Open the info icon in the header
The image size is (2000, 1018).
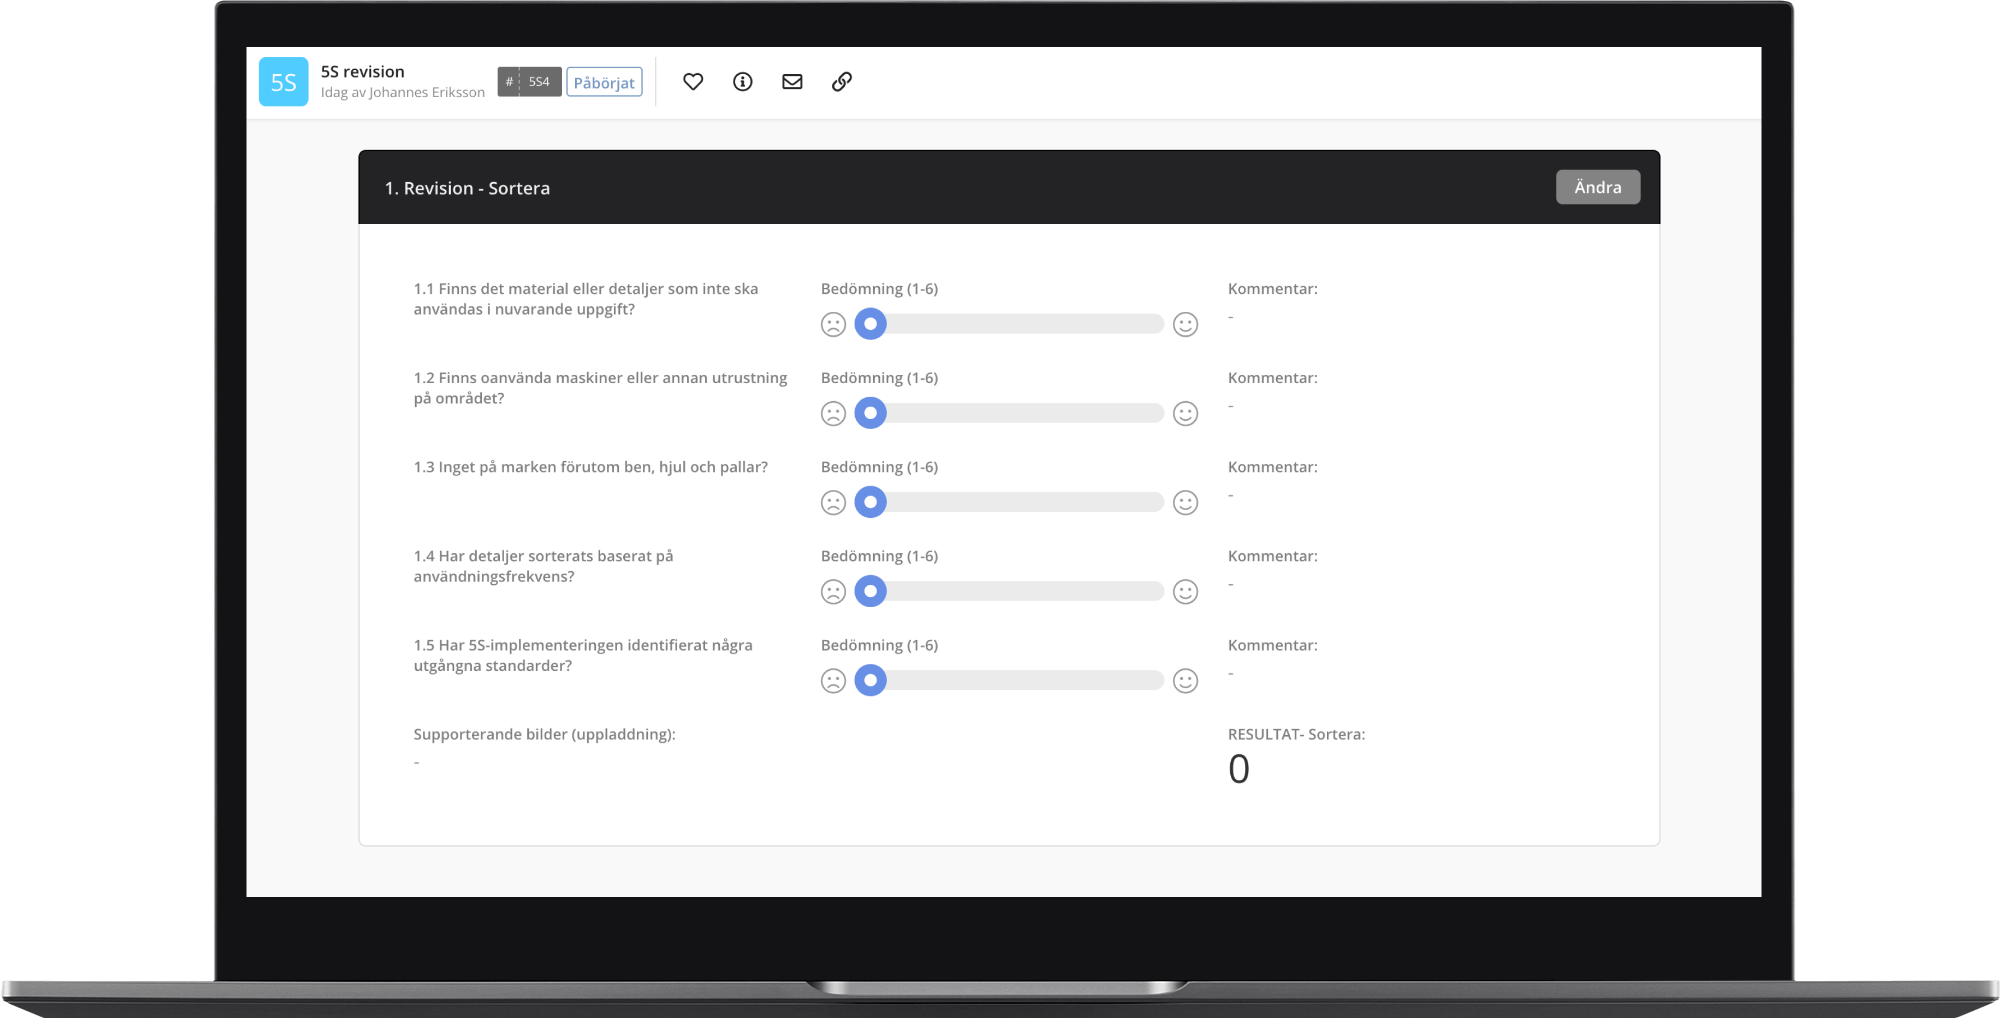(x=743, y=81)
